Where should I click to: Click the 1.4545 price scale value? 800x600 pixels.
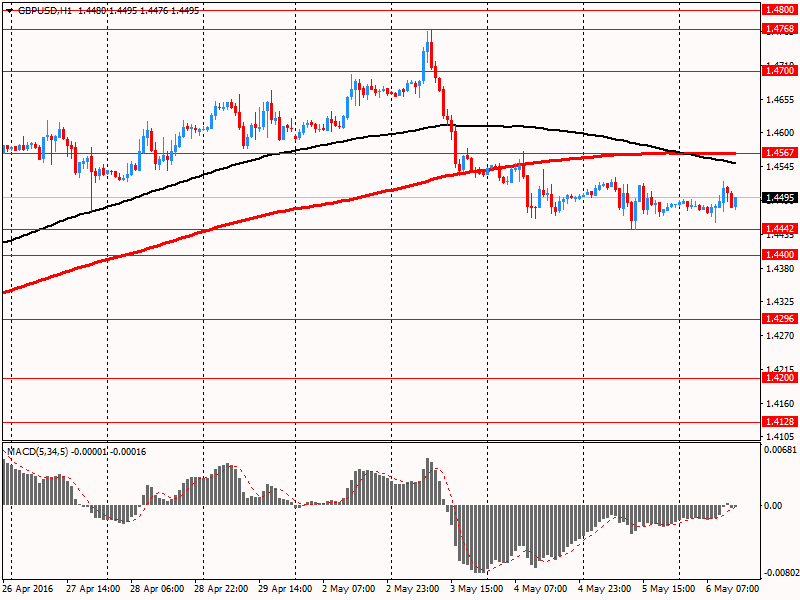[781, 166]
